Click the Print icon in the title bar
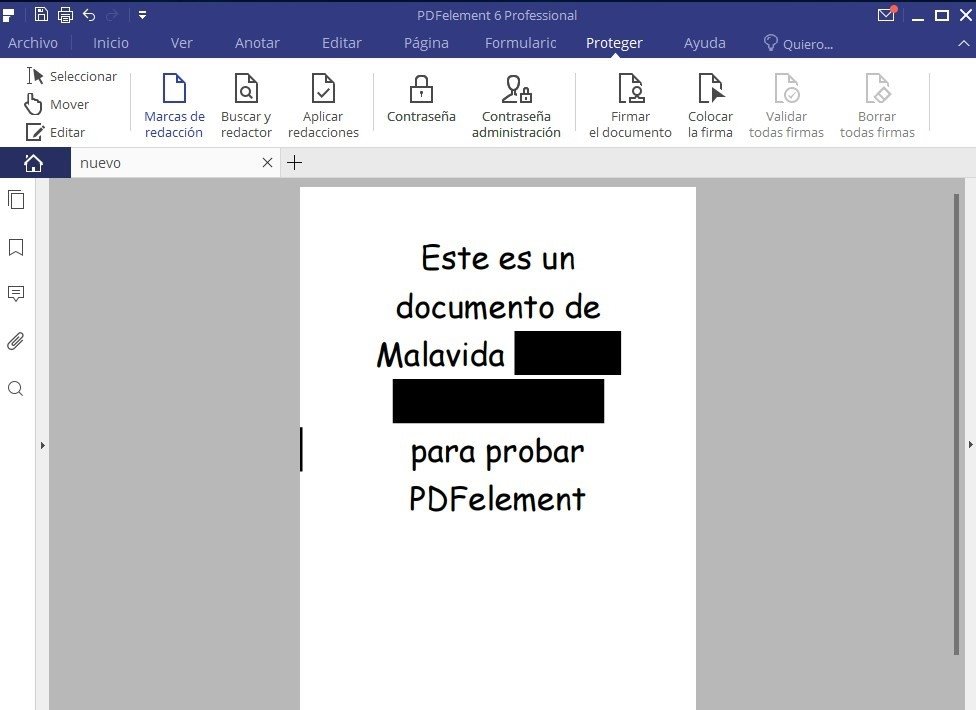The height and width of the screenshot is (710, 976). pos(65,14)
